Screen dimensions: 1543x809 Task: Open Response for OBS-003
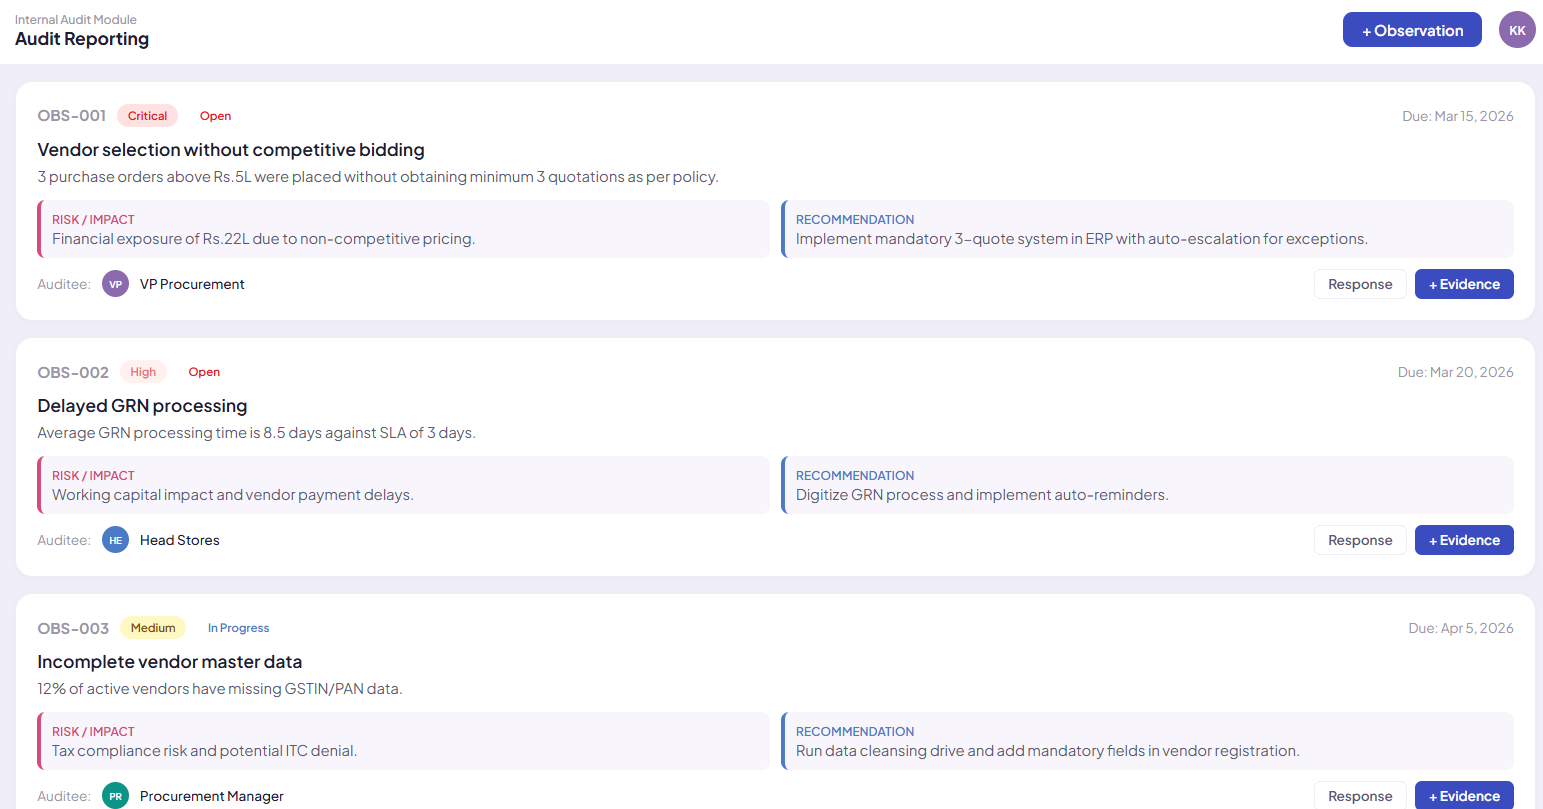tap(1360, 795)
